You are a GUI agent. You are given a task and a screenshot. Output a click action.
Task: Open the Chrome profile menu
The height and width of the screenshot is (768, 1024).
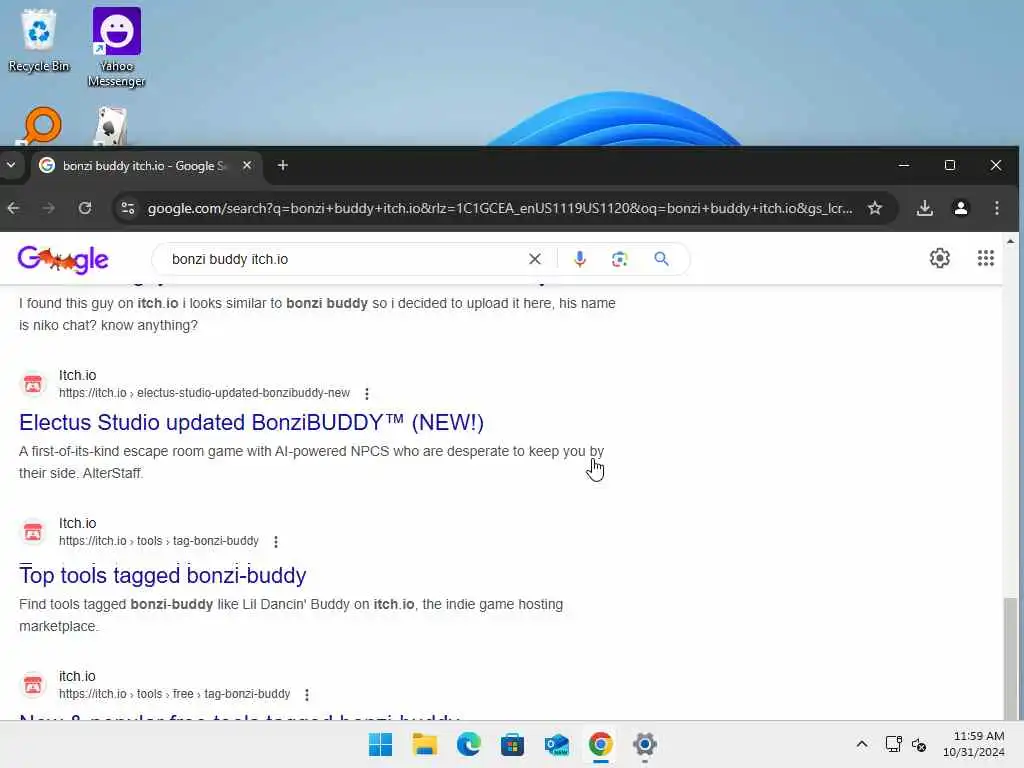[961, 208]
